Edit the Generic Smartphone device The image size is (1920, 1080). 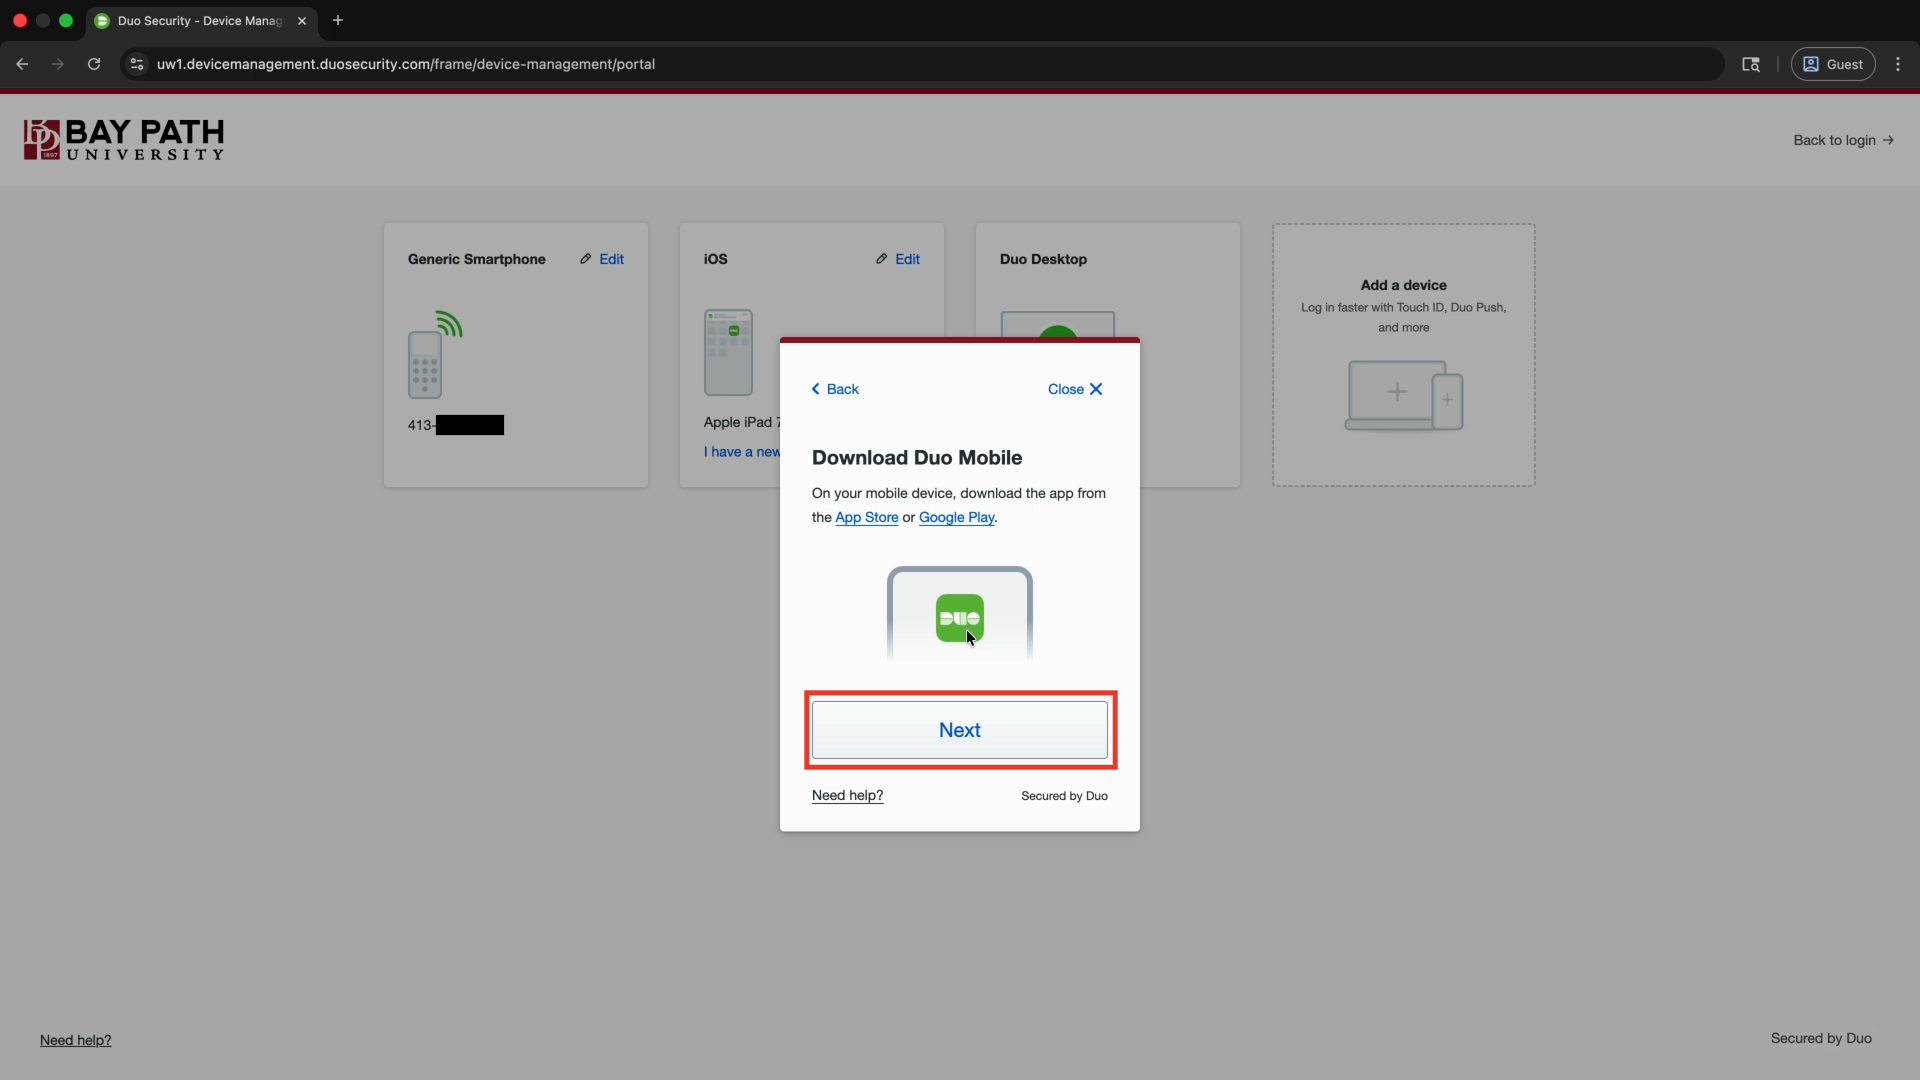pyautogui.click(x=602, y=259)
